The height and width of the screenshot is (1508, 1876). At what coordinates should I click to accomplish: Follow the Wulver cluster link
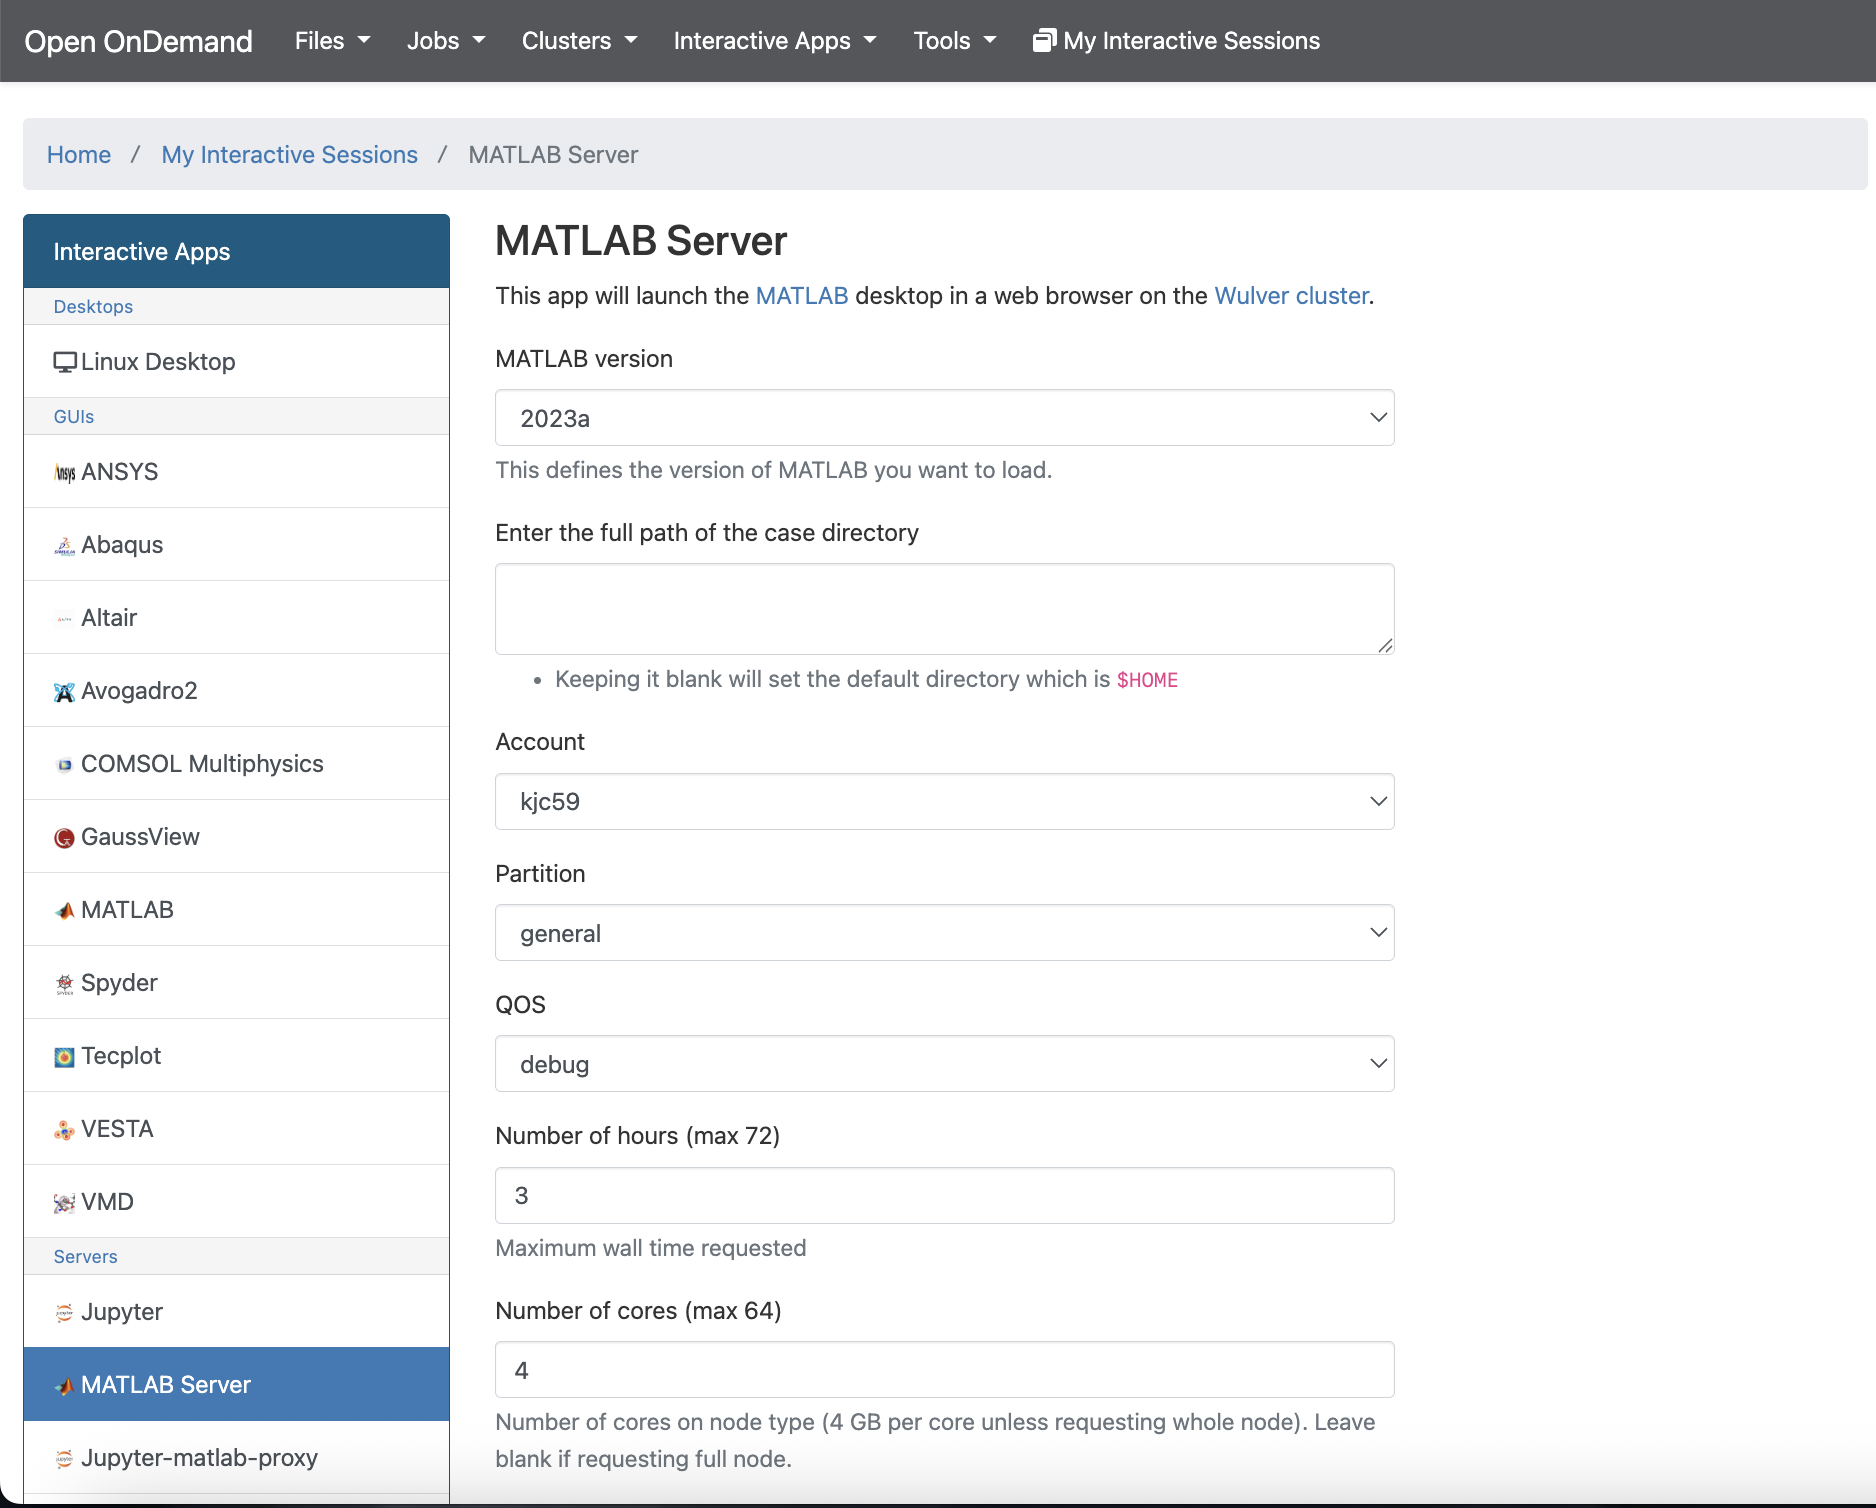coord(1291,296)
